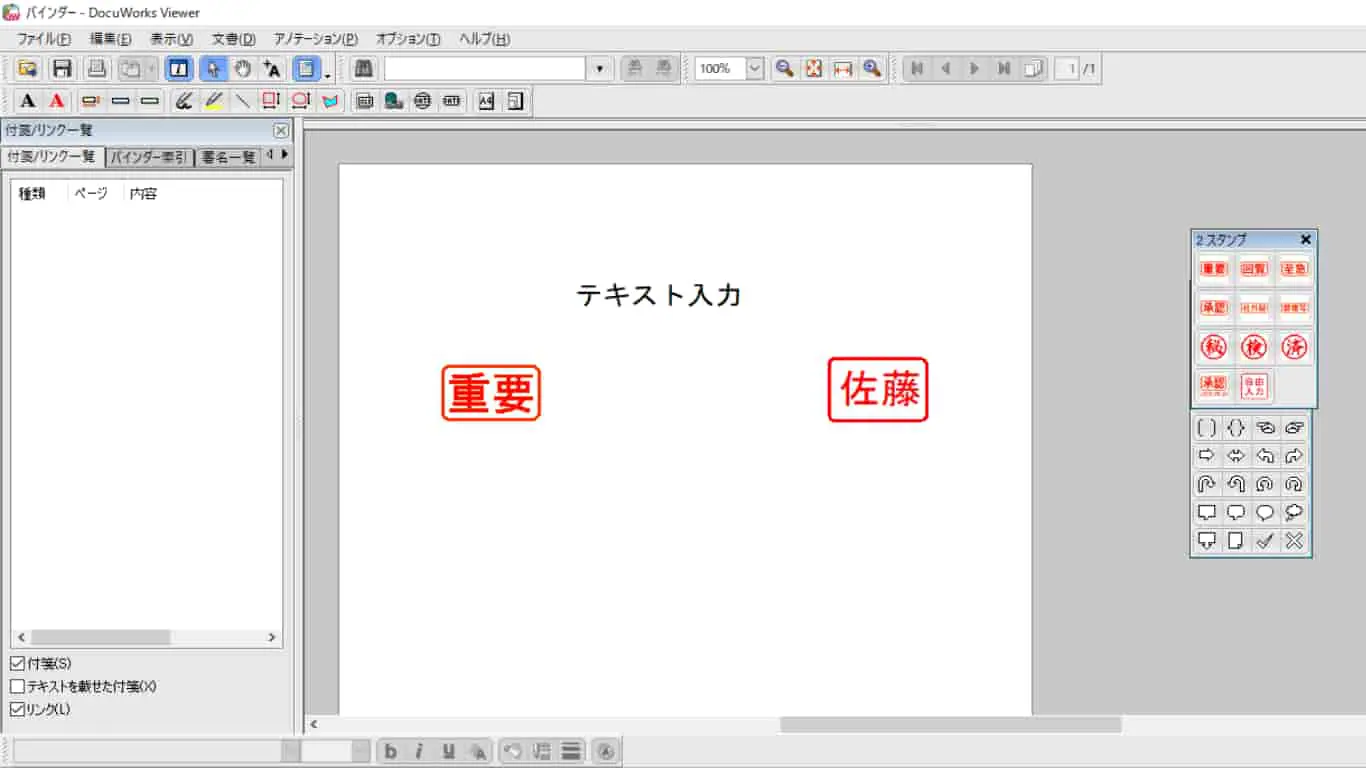Select the freehand pen annotation tool
The width and height of the screenshot is (1366, 768).
point(183,101)
